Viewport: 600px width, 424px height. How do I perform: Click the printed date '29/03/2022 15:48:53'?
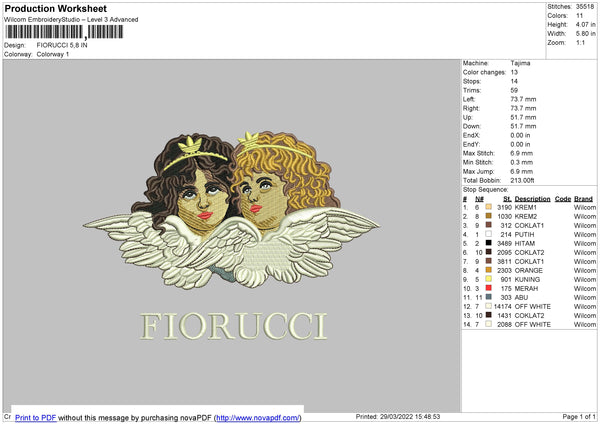410,416
